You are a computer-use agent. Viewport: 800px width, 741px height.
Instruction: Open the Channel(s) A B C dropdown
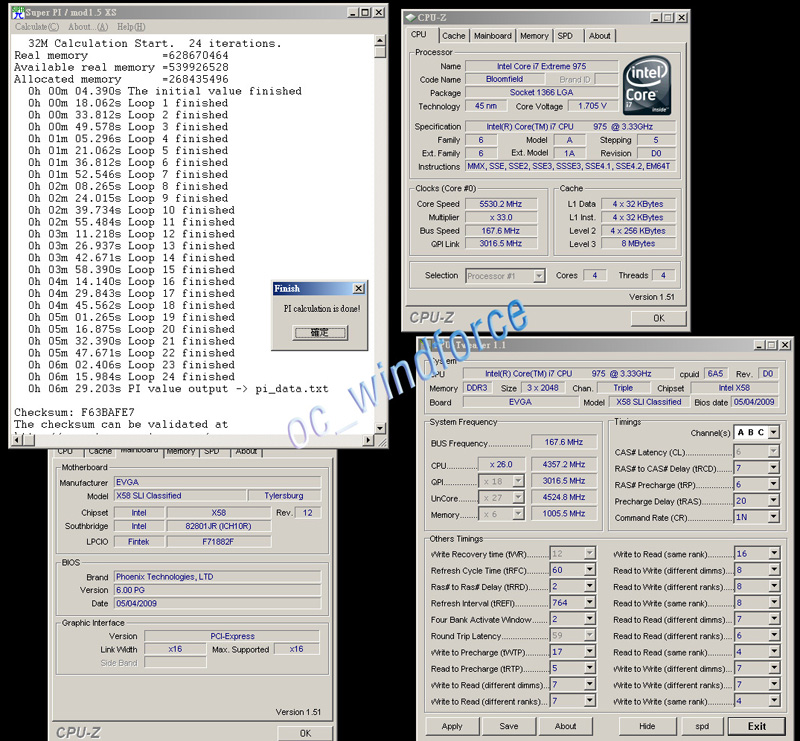pyautogui.click(x=774, y=432)
